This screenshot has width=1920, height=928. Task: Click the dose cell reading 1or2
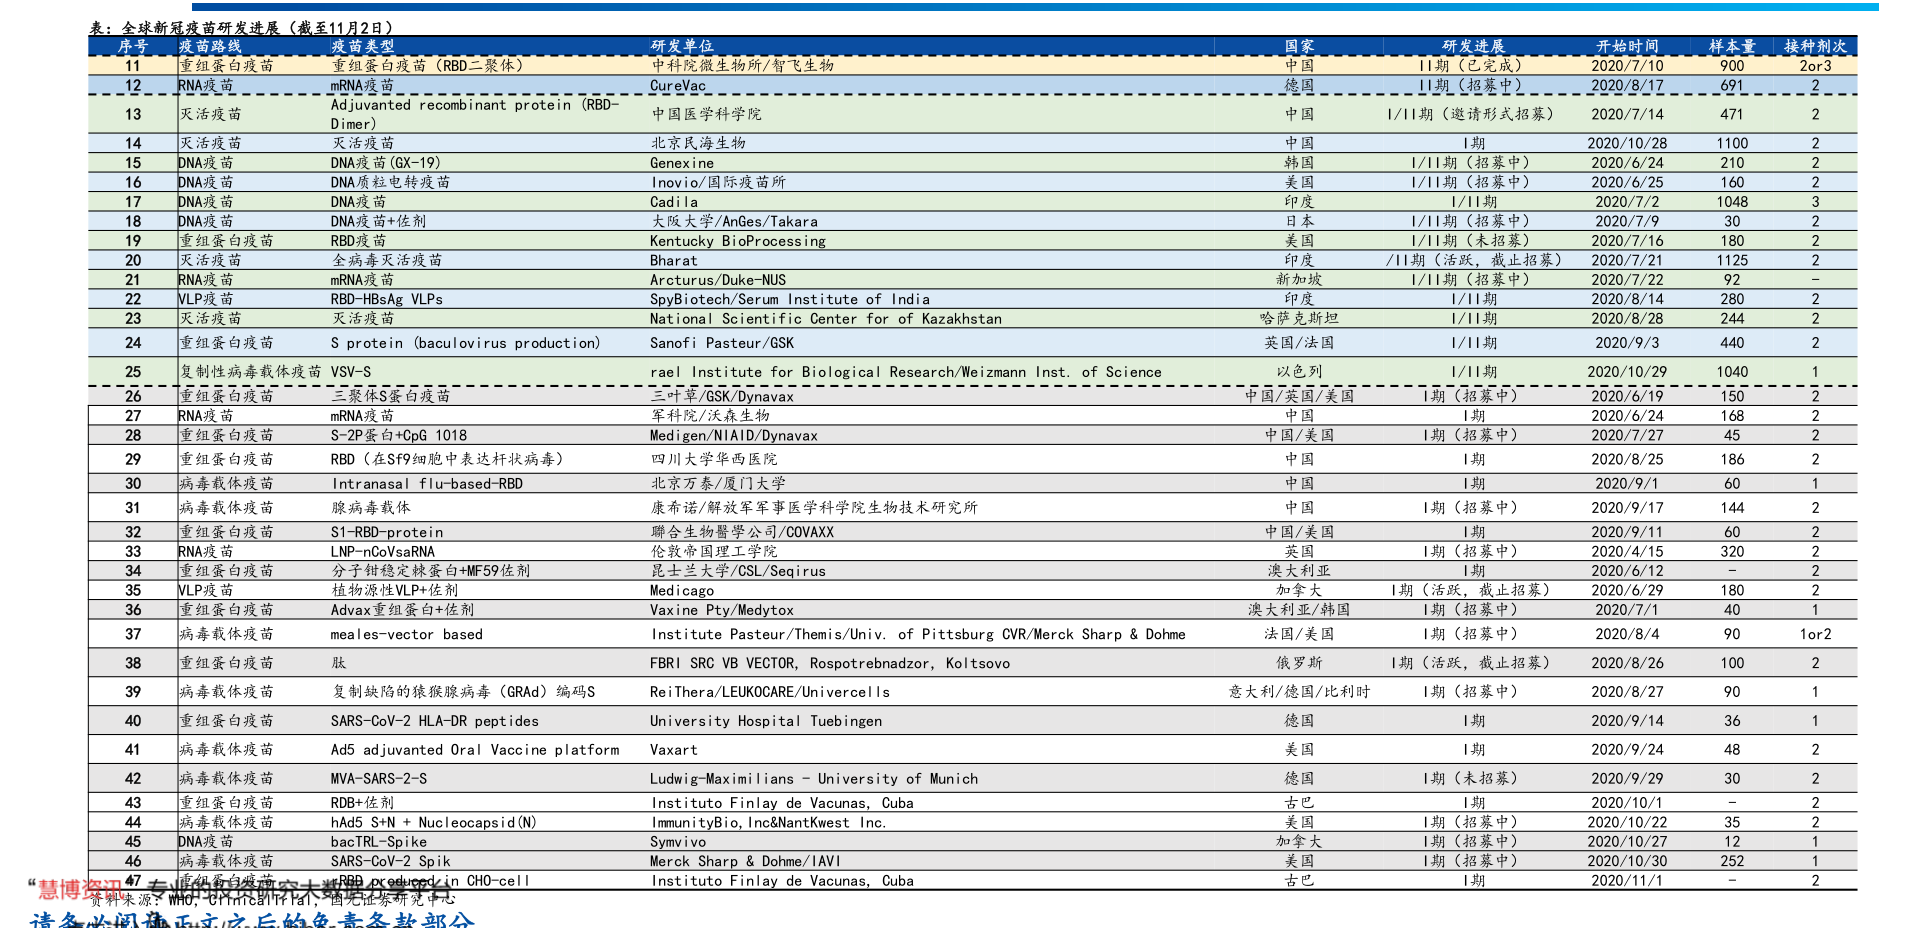1815,634
